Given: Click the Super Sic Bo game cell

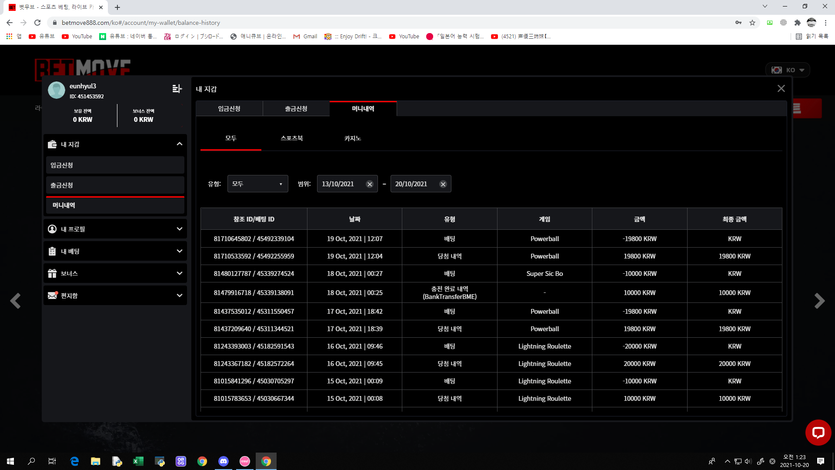Looking at the screenshot, I should (x=544, y=274).
